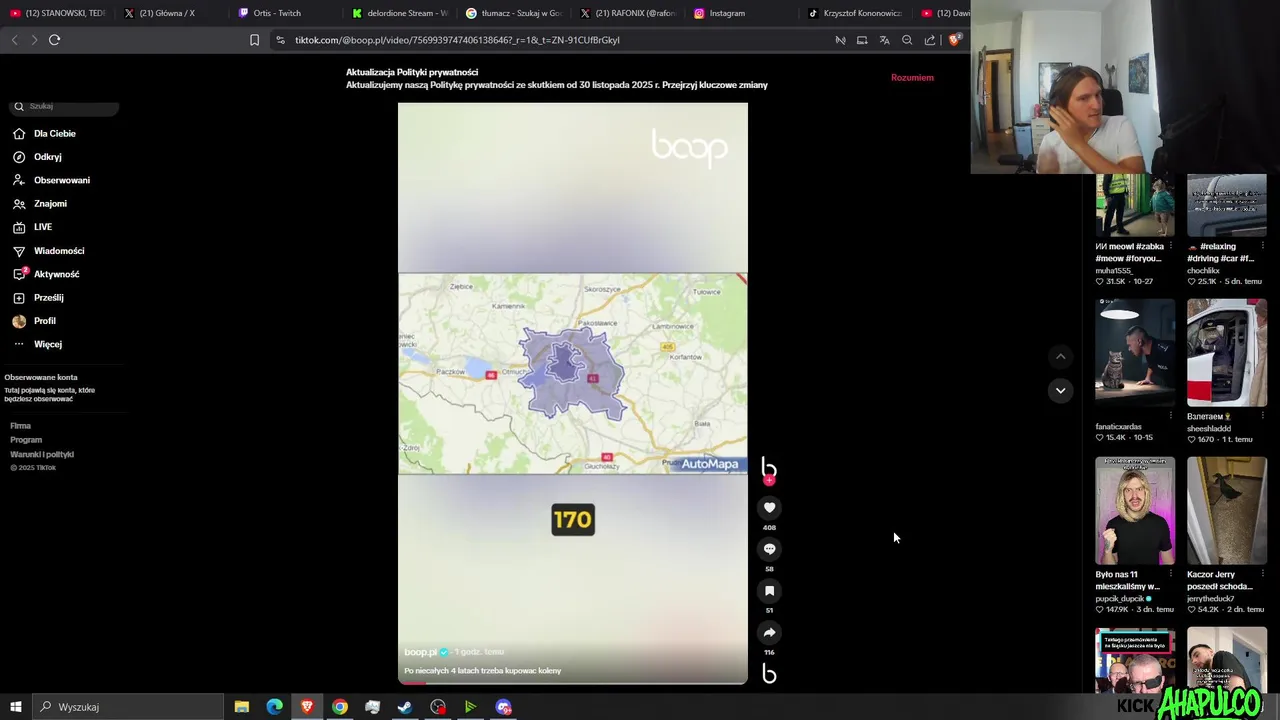
Task: Open the Kaczor Jerry video thumbnail
Action: 1226,511
